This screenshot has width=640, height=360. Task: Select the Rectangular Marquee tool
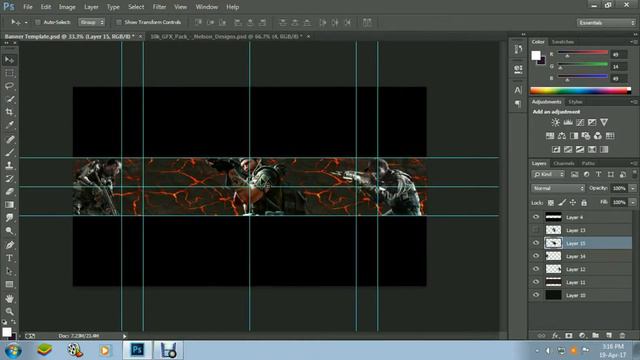[9, 73]
